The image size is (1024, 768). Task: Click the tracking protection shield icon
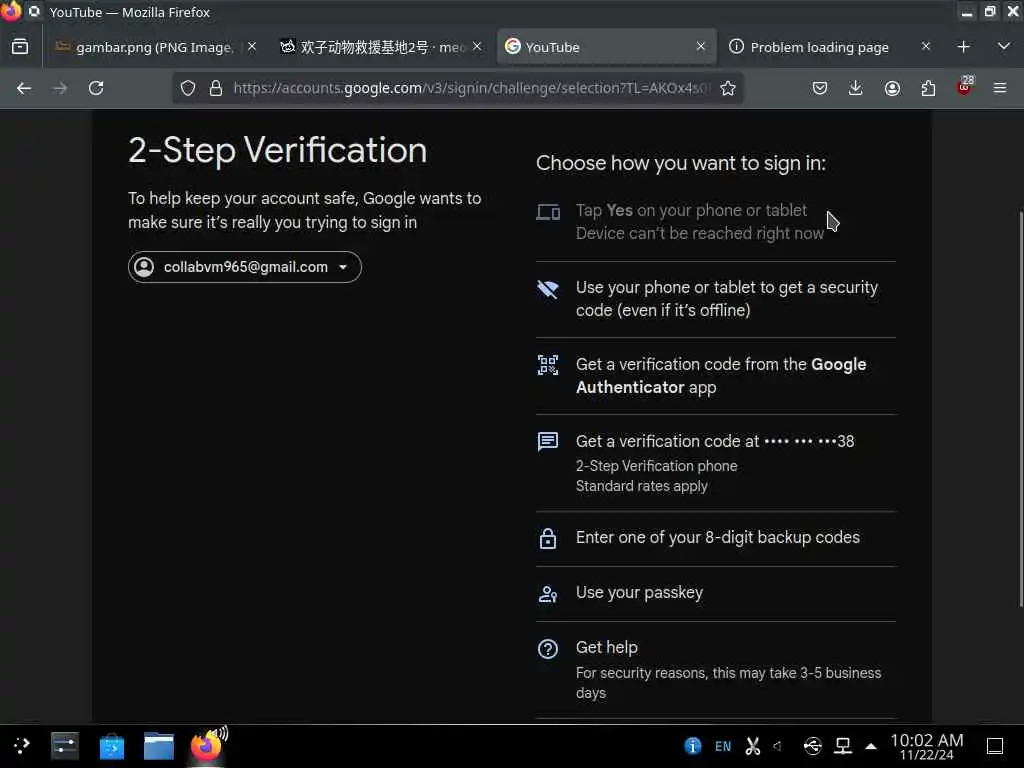[x=188, y=88]
